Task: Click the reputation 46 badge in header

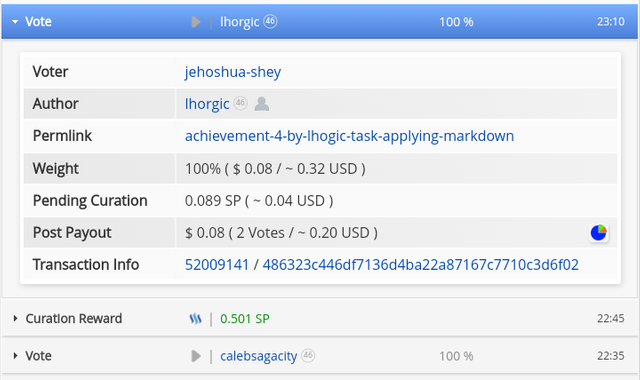Action: (270, 21)
